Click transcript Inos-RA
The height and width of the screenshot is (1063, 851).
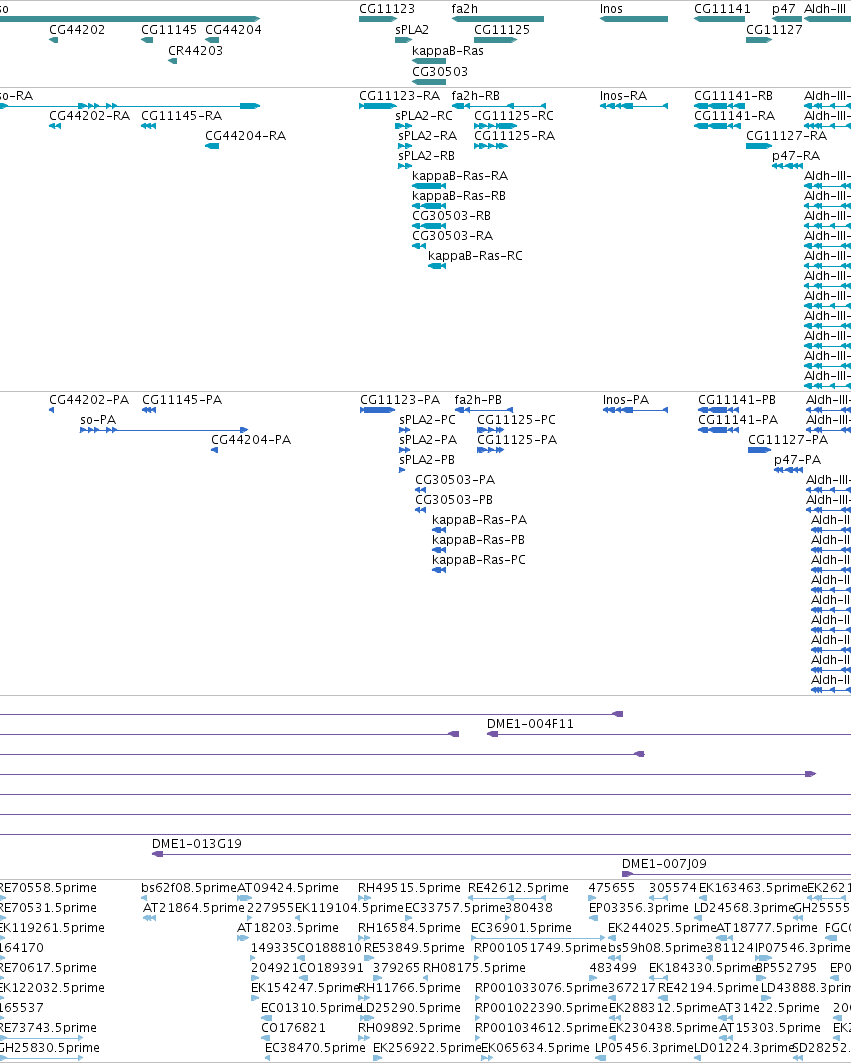623,96
